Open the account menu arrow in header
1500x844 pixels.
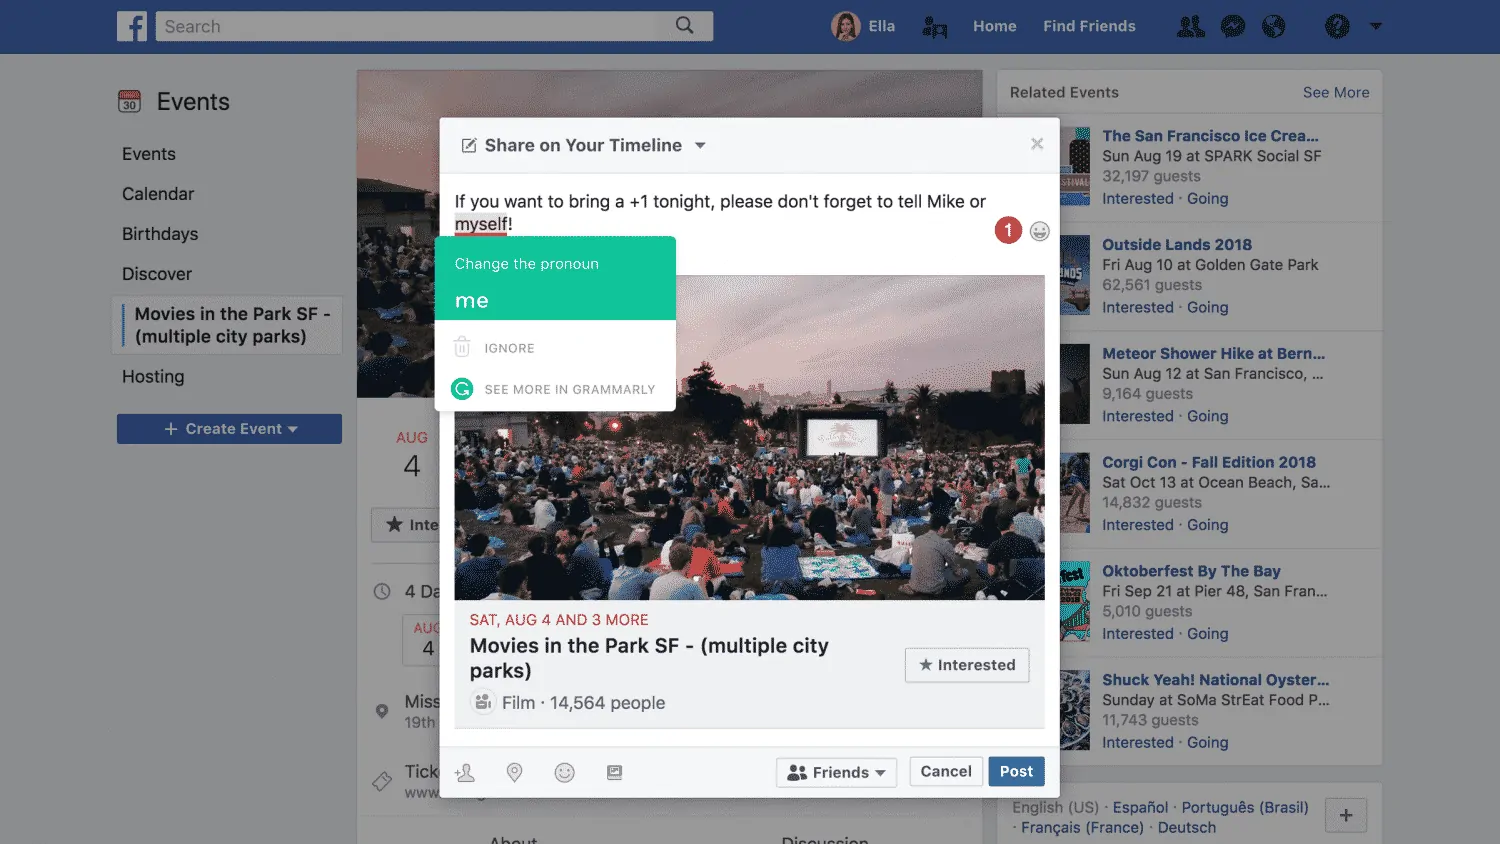click(1376, 26)
